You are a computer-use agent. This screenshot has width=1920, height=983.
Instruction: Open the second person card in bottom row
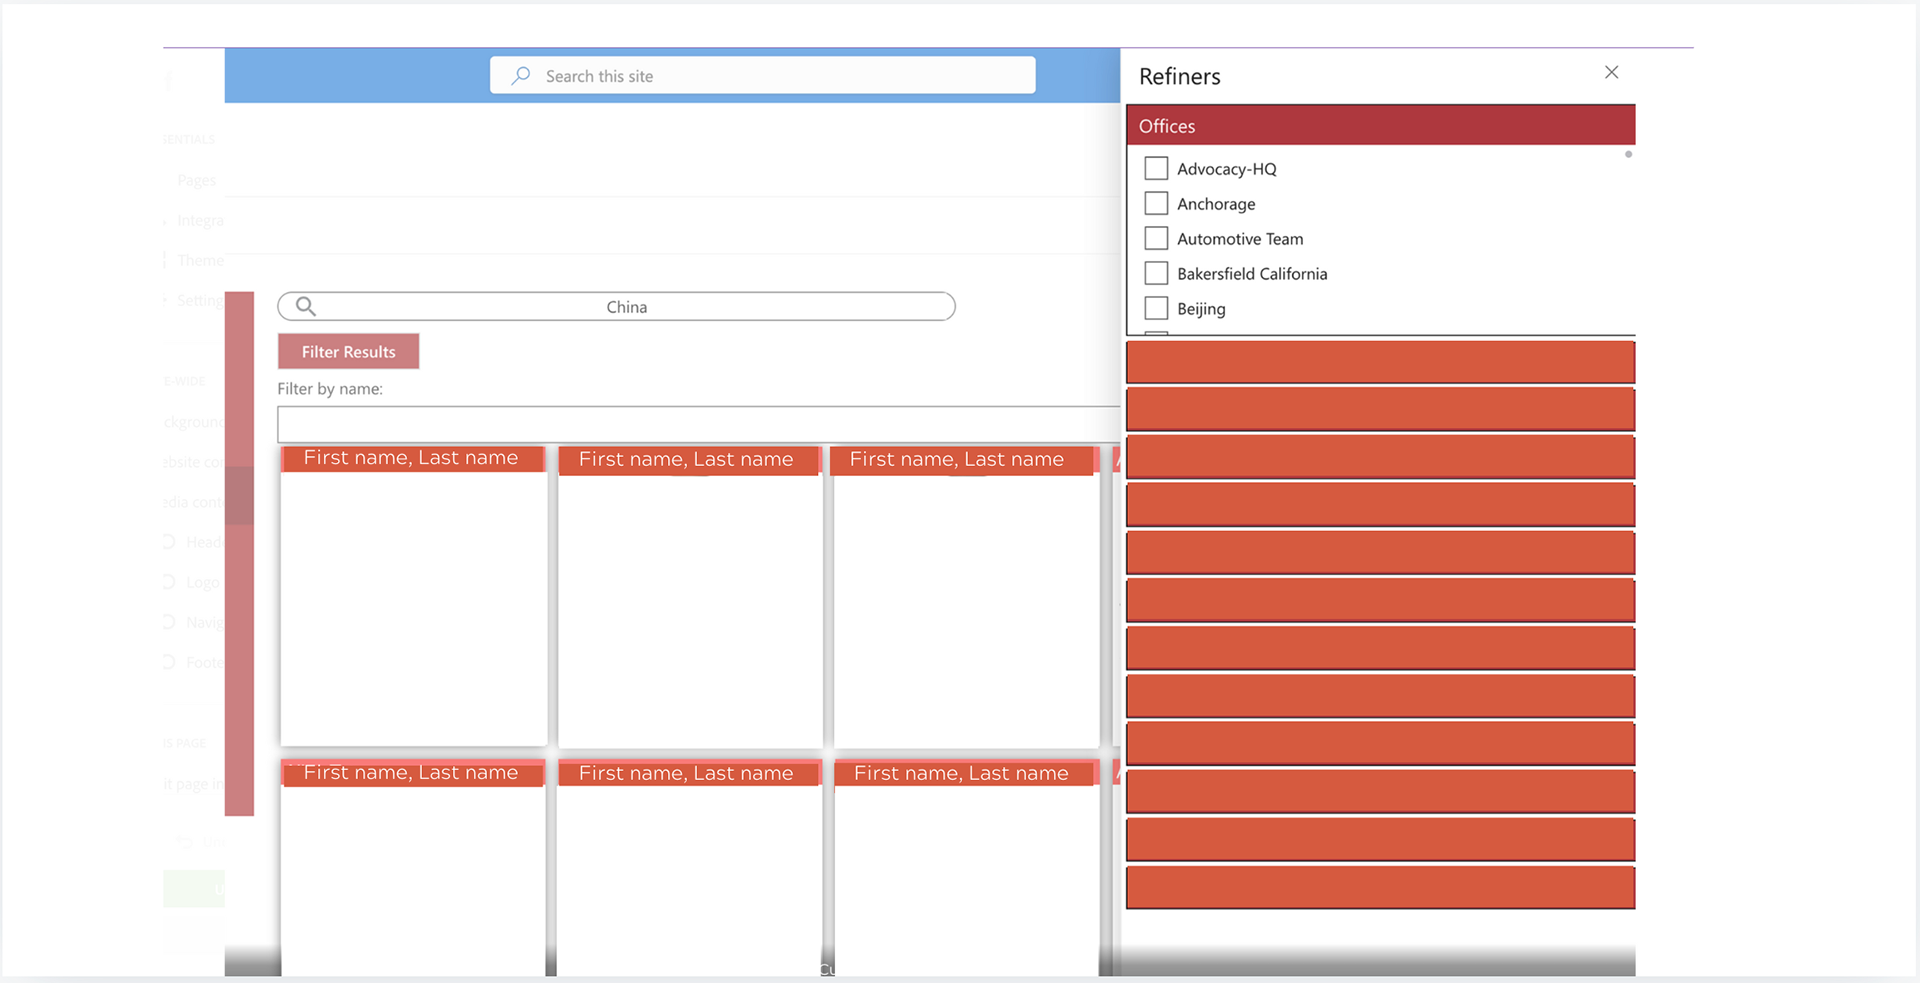(x=689, y=868)
